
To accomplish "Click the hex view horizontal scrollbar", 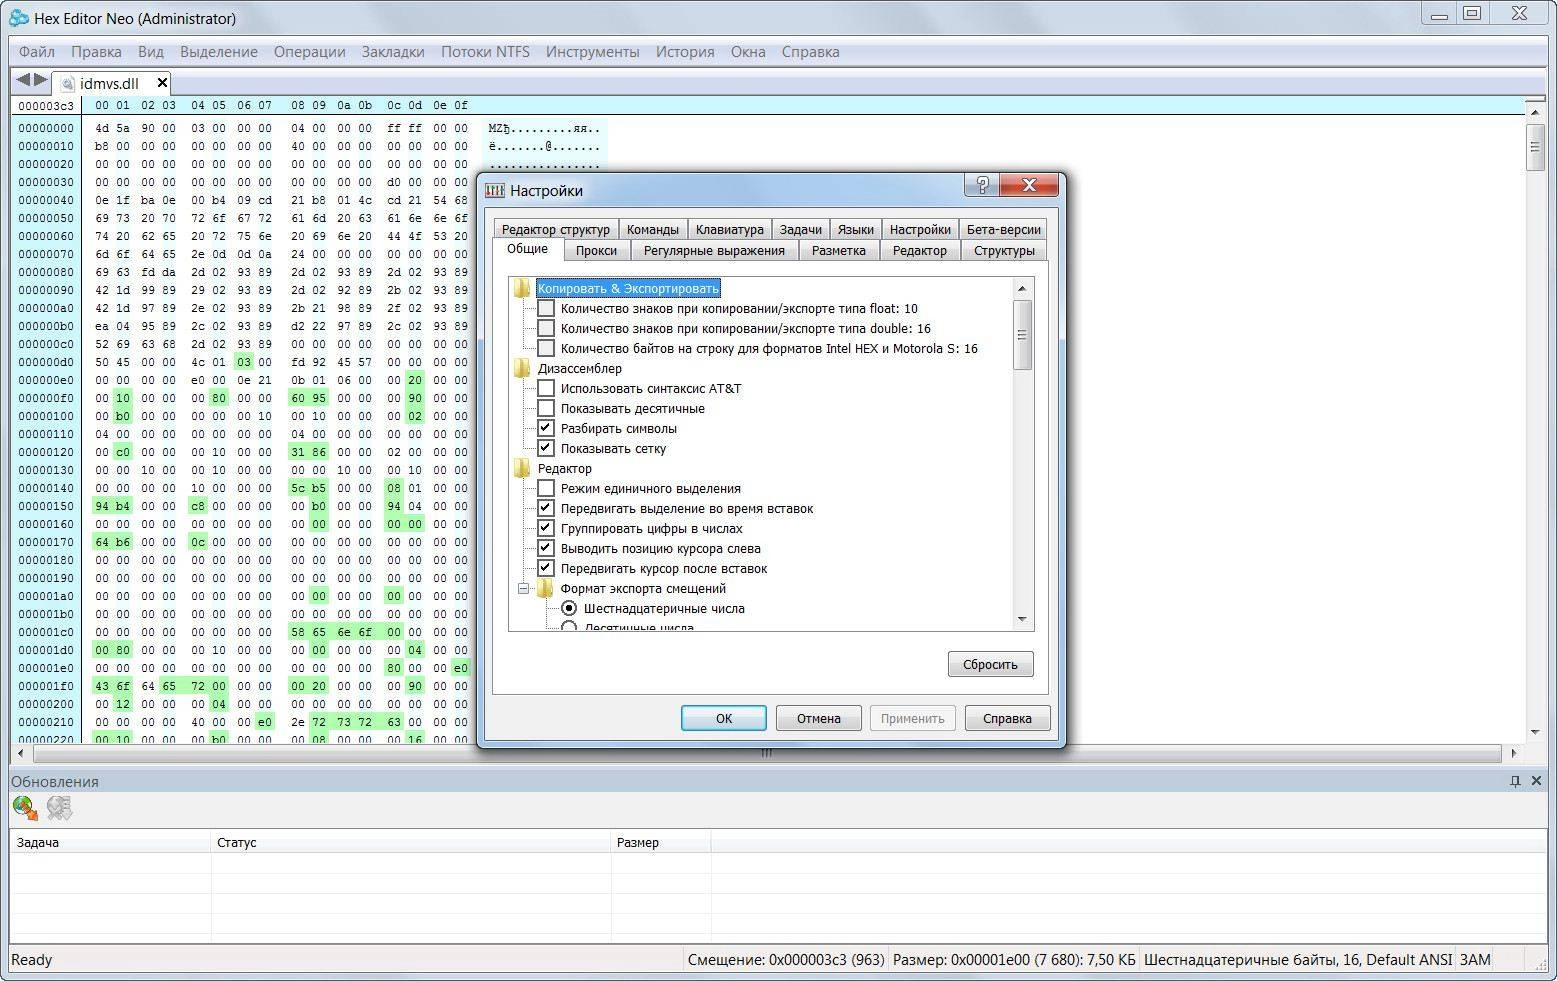I will (767, 753).
